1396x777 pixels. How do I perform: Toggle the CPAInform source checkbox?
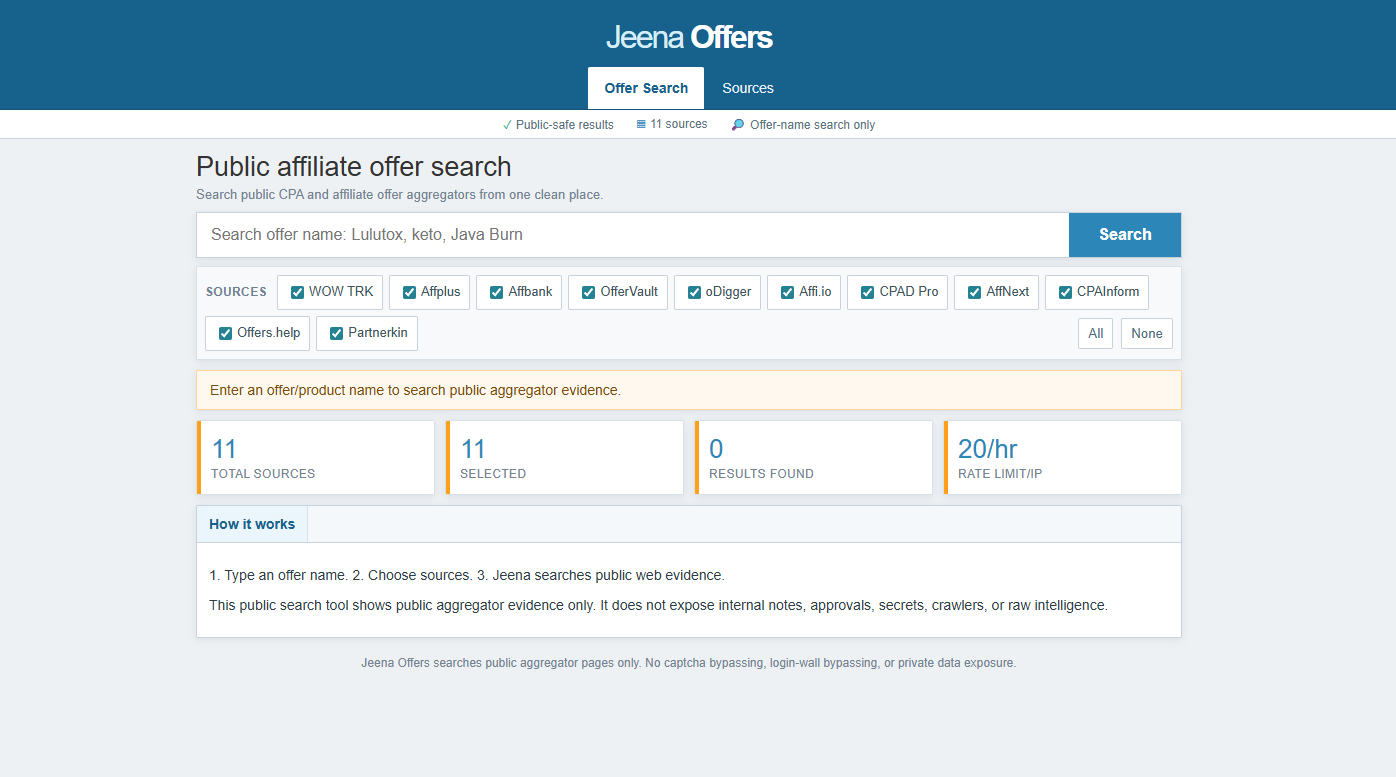point(1065,292)
